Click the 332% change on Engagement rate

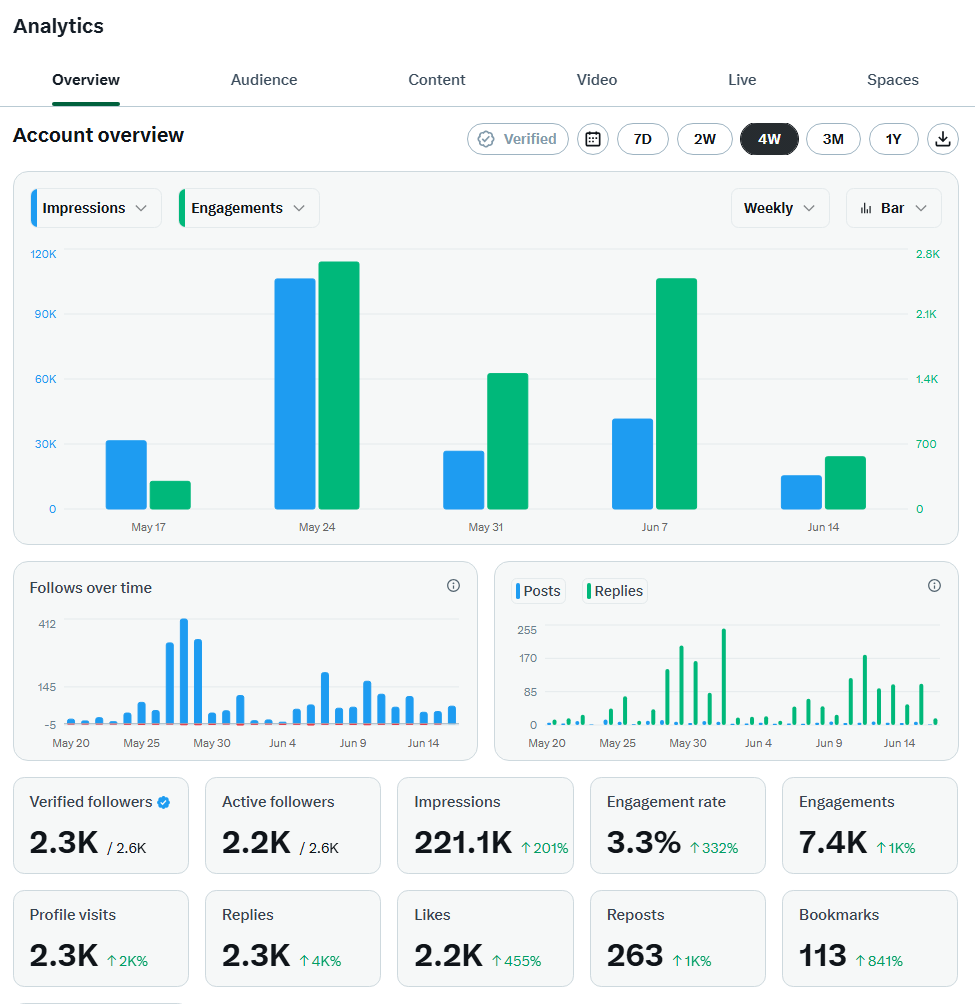coord(714,848)
